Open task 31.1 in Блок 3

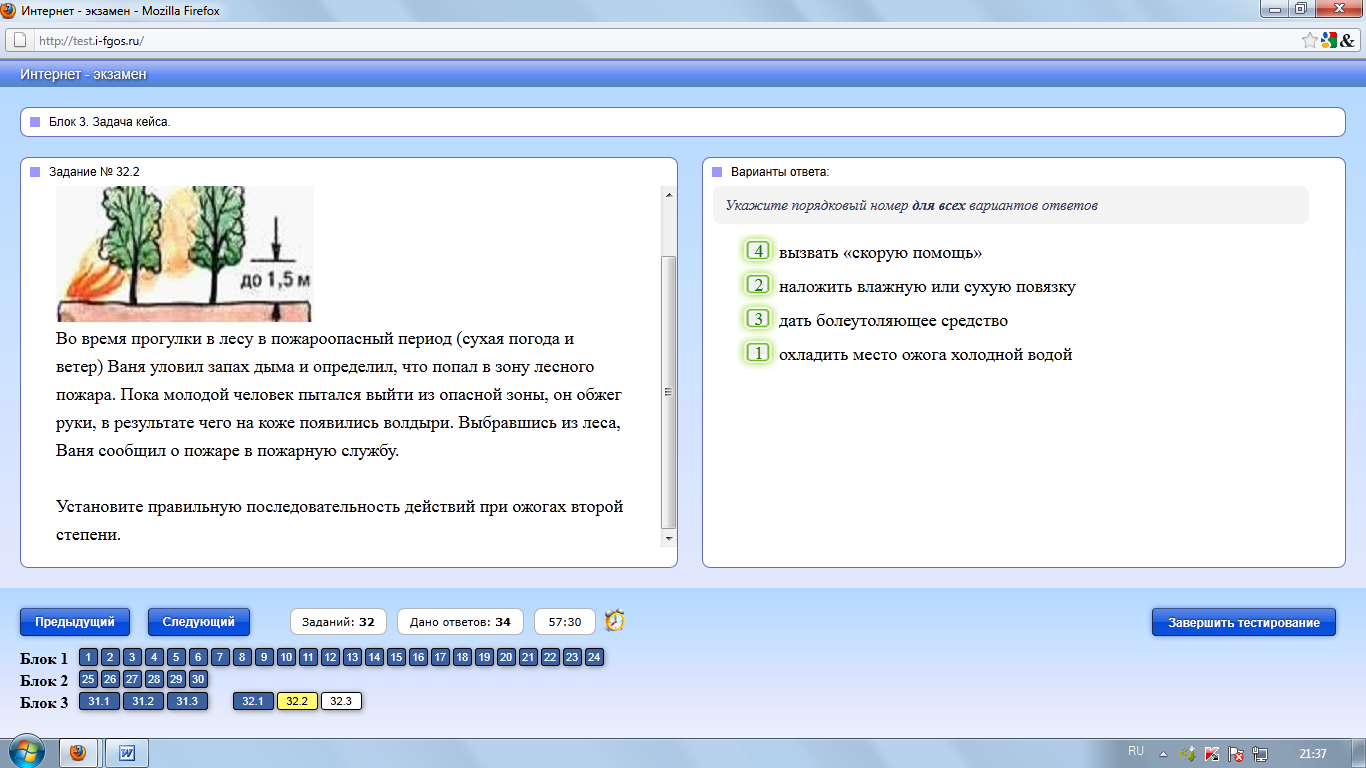(99, 701)
